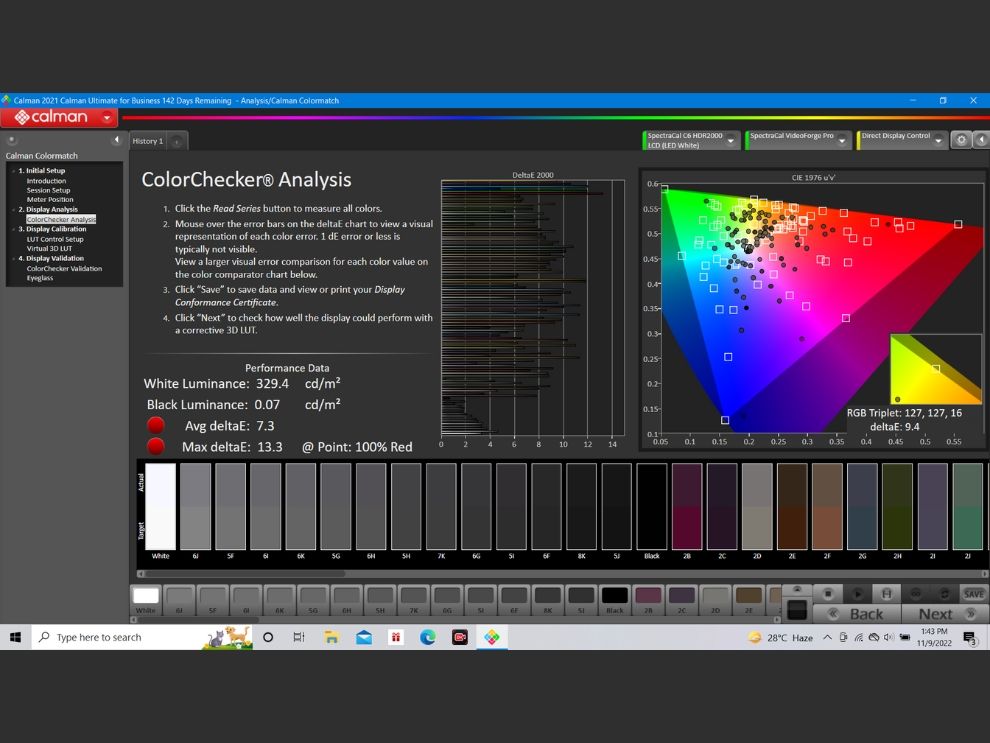
Task: Launch Microsoft Edge from the taskbar
Action: point(427,638)
